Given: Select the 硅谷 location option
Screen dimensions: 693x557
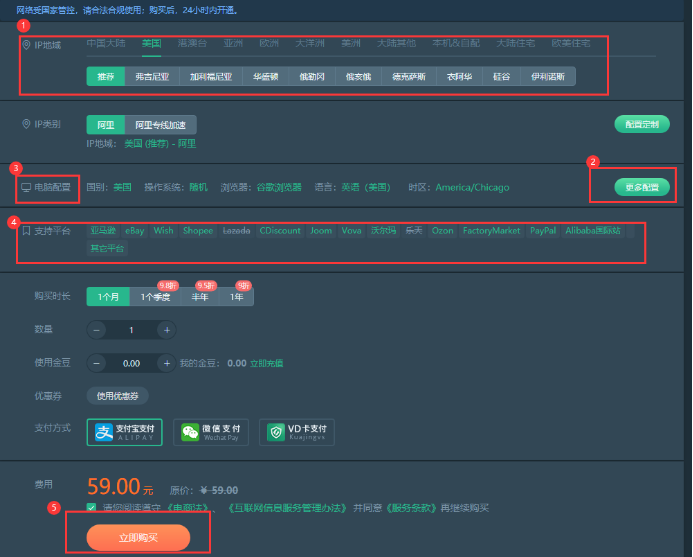Looking at the screenshot, I should 502,76.
